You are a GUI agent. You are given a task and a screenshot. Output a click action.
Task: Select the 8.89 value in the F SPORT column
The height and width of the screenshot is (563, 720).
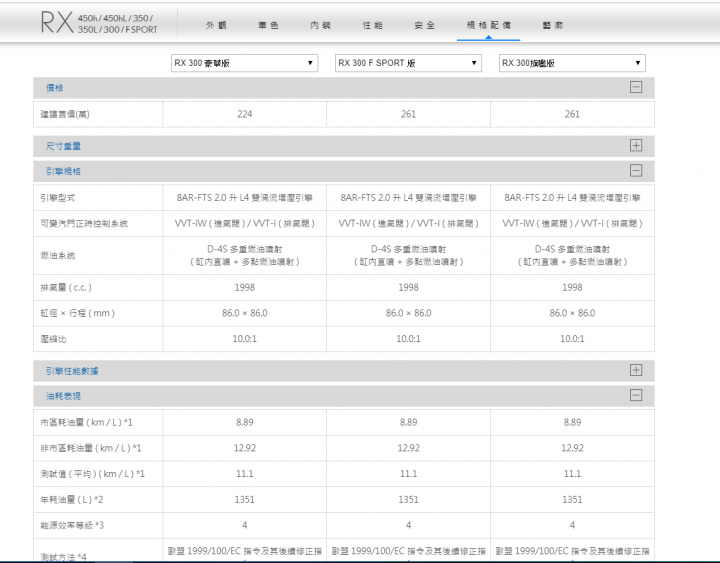(408, 422)
